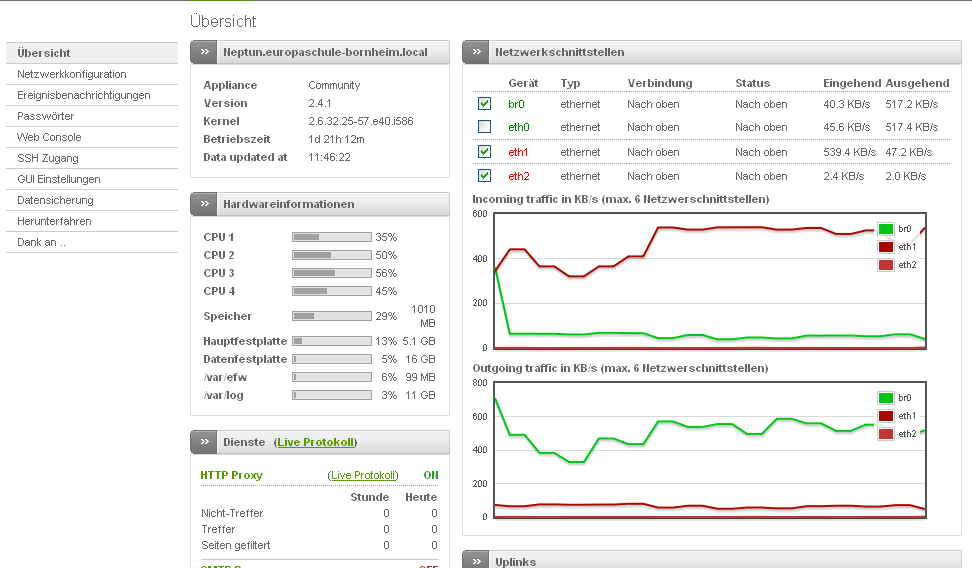Collapse the Hardwareinformationen panel arrow icon

click(203, 204)
